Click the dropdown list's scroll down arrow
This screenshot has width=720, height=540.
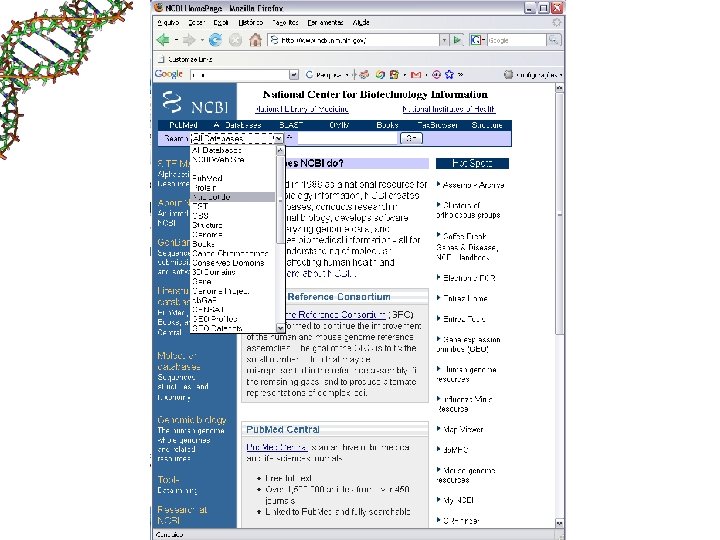pyautogui.click(x=280, y=328)
